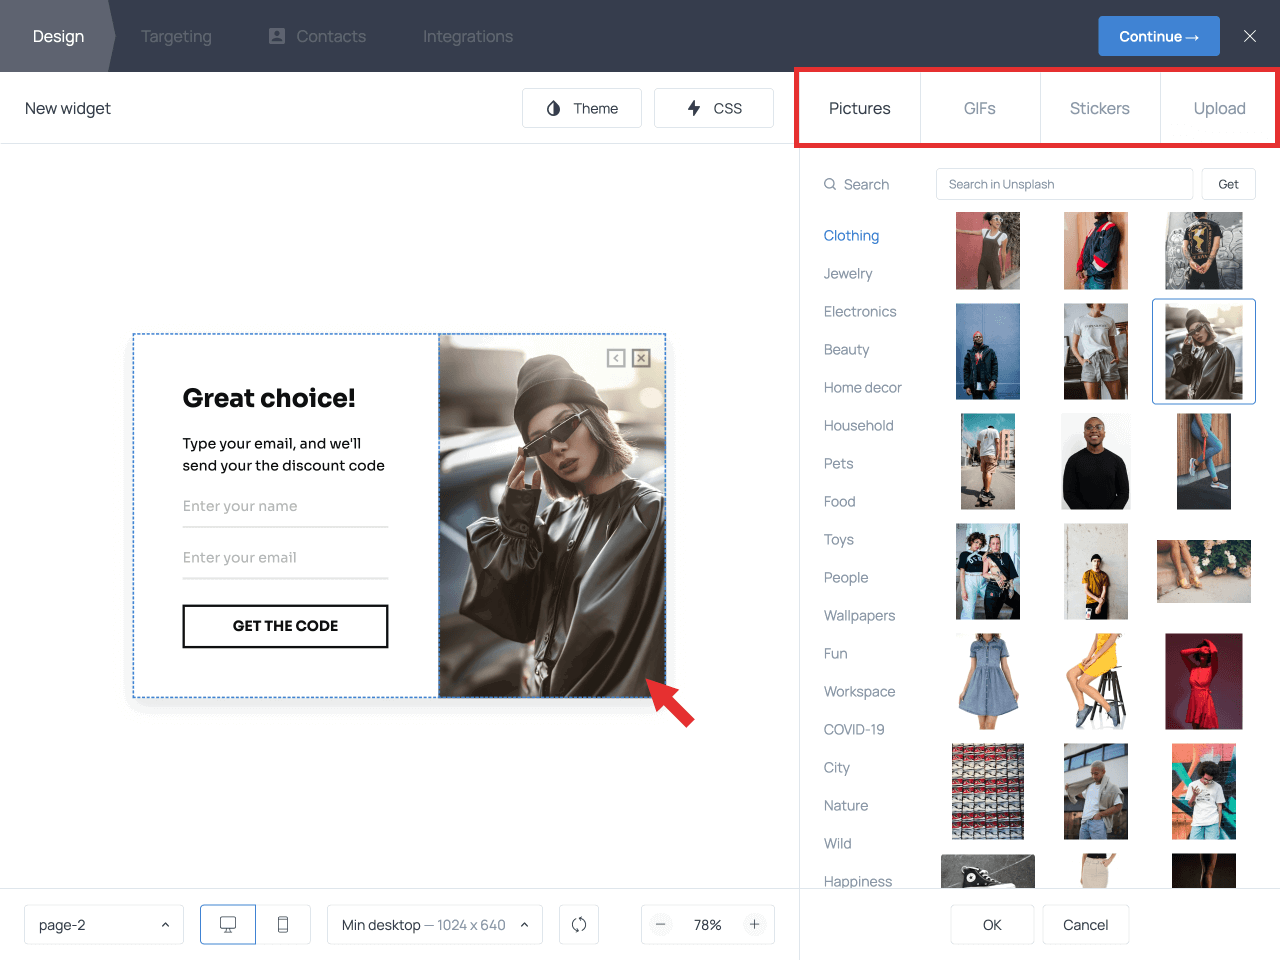
Task: Click the widget close X icon
Action: 642,358
